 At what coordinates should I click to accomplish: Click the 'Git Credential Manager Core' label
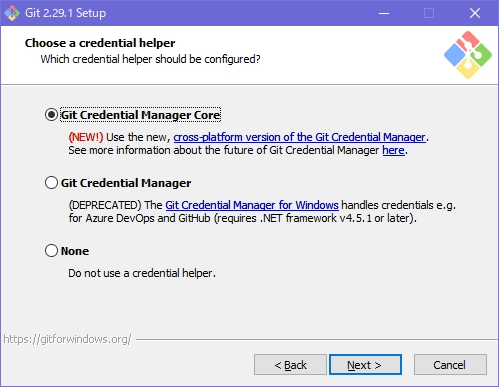(140, 115)
